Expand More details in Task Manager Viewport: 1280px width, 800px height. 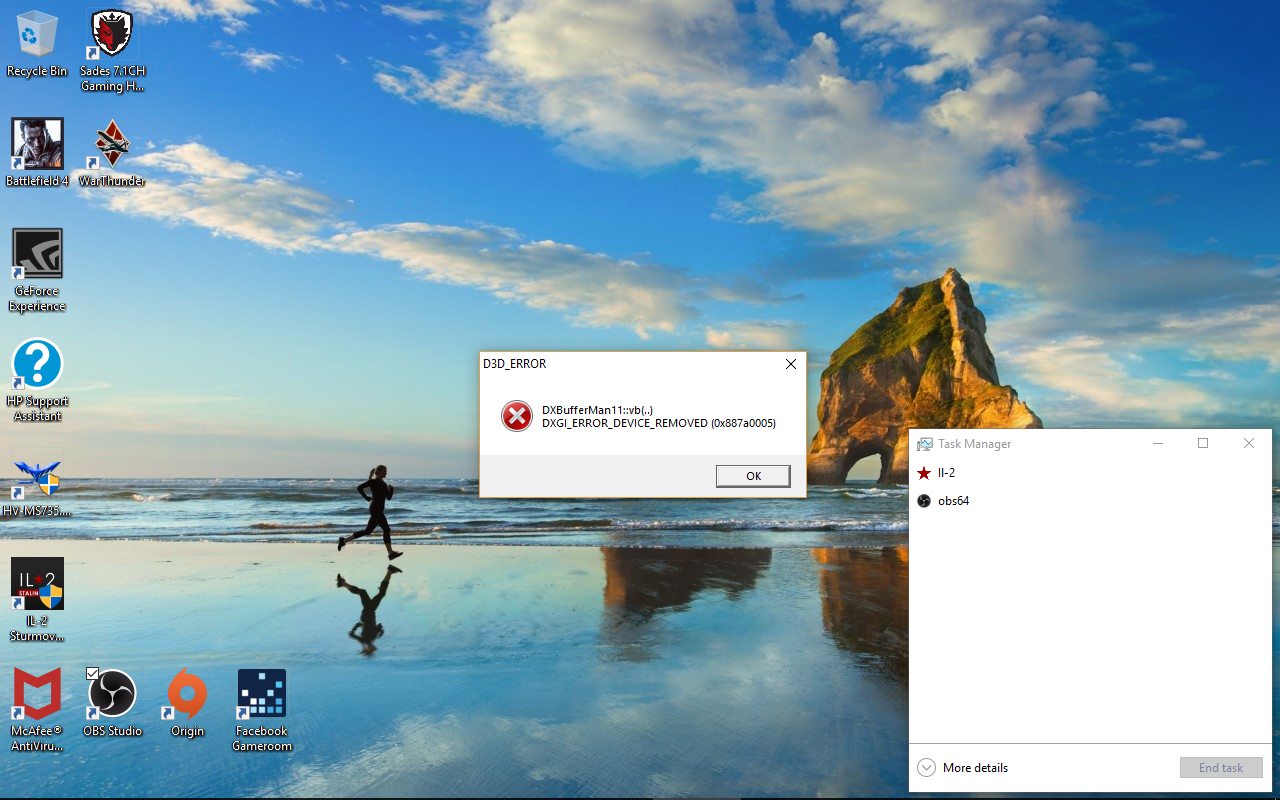[x=962, y=768]
